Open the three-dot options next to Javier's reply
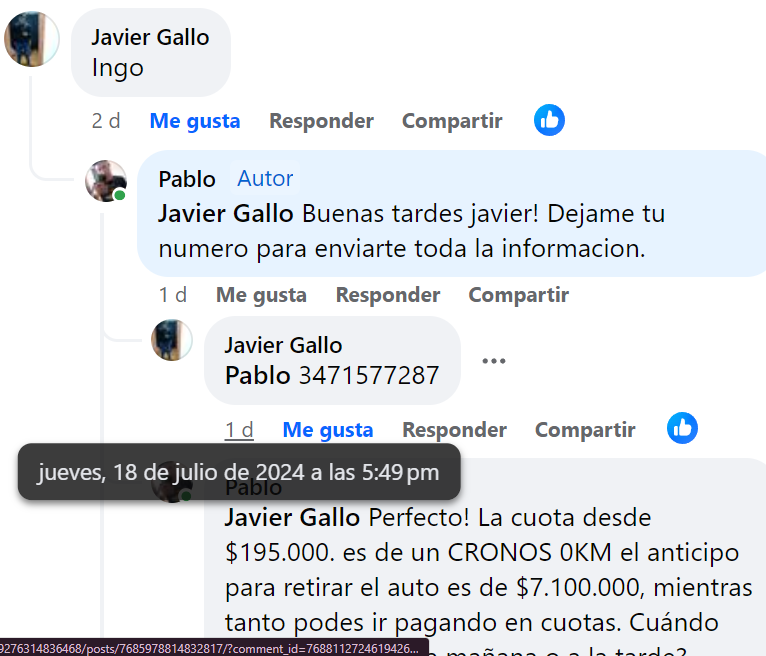The width and height of the screenshot is (766, 656). (x=493, y=361)
